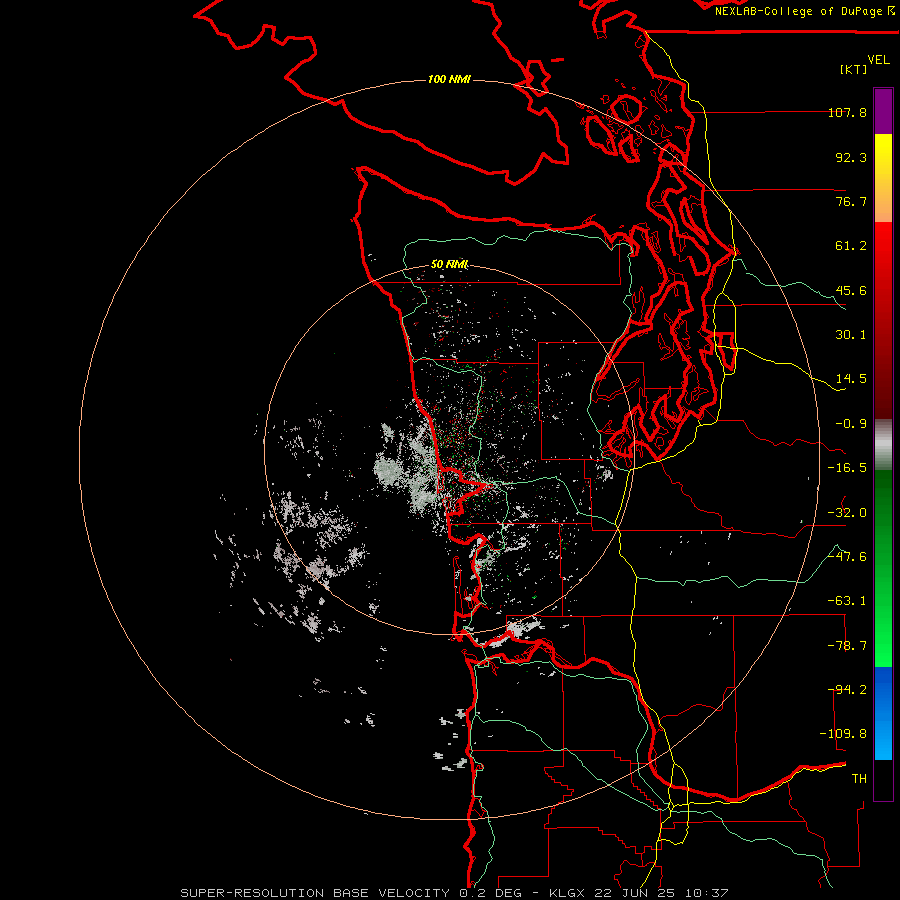Select the -63.1 legend value
This screenshot has height=900, width=900.
(847, 601)
